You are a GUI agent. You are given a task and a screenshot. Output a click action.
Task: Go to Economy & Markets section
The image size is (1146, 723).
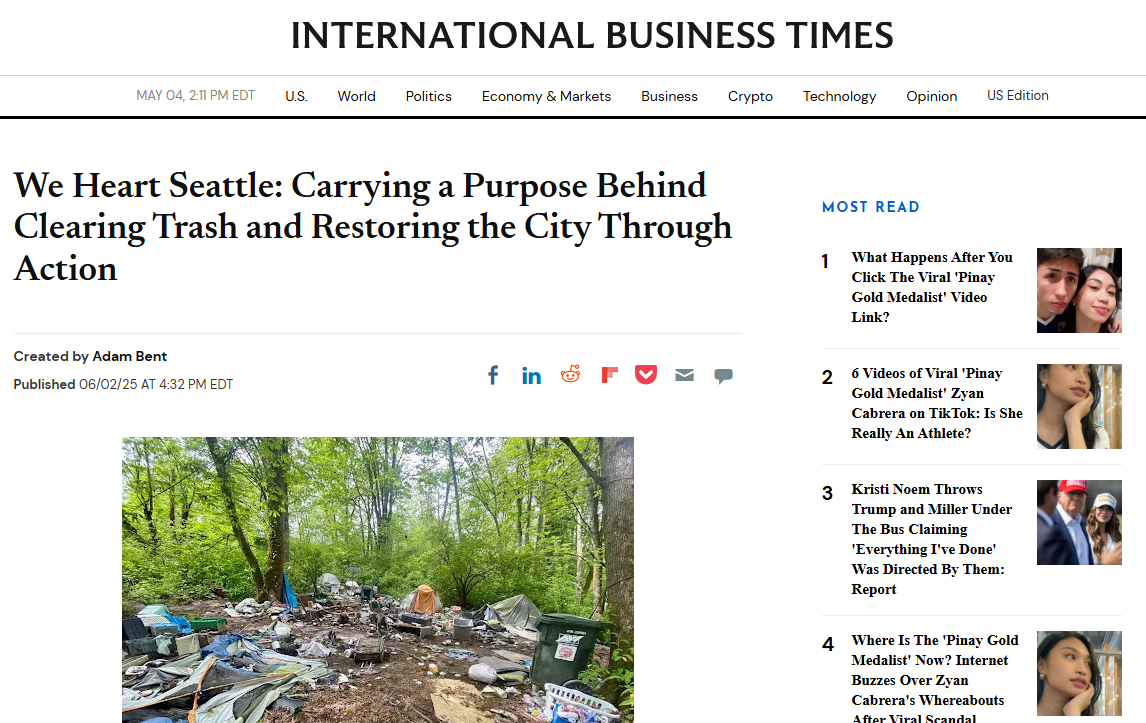pyautogui.click(x=546, y=96)
